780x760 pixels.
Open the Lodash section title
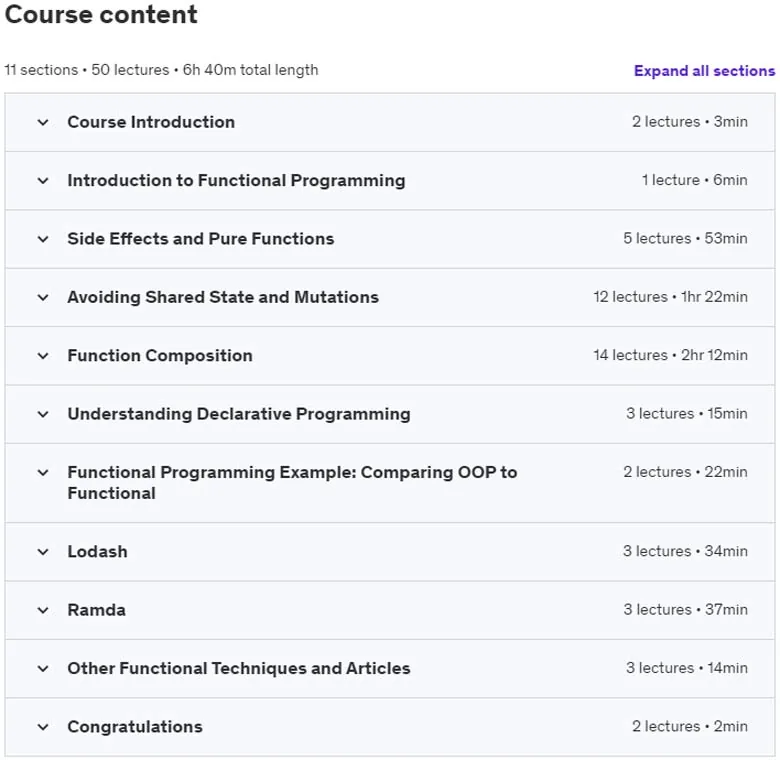pyautogui.click(x=98, y=552)
